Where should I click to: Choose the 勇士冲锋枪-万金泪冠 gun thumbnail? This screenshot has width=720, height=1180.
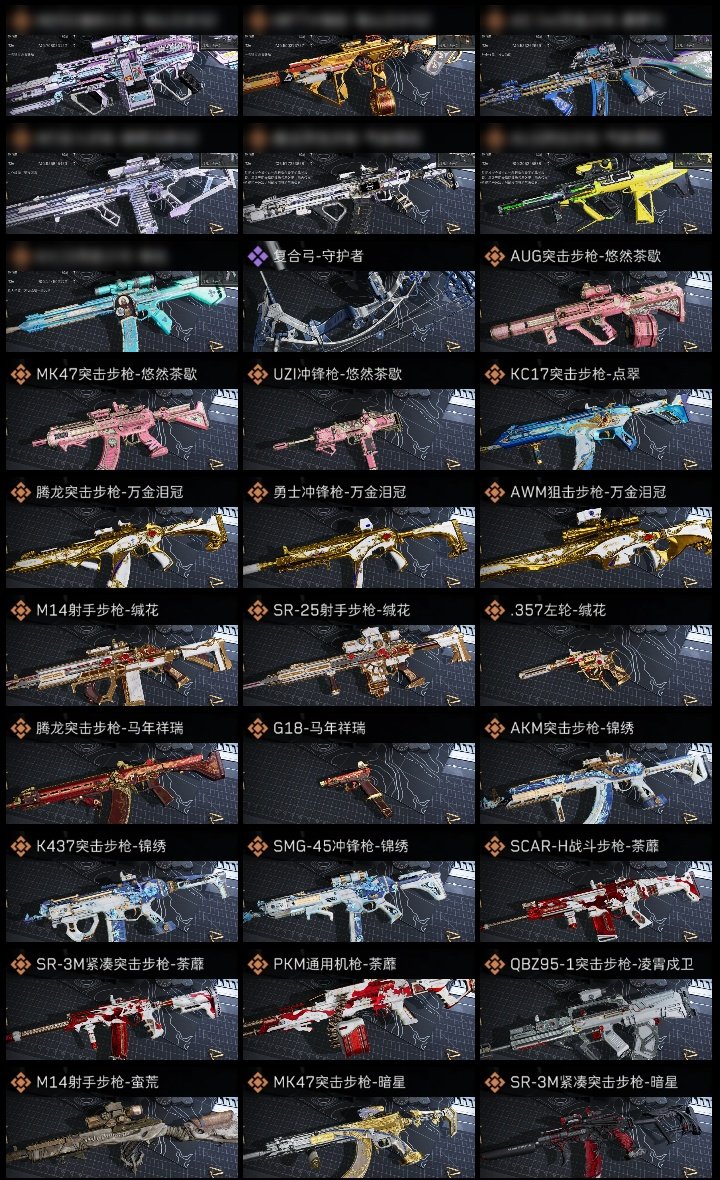359,548
